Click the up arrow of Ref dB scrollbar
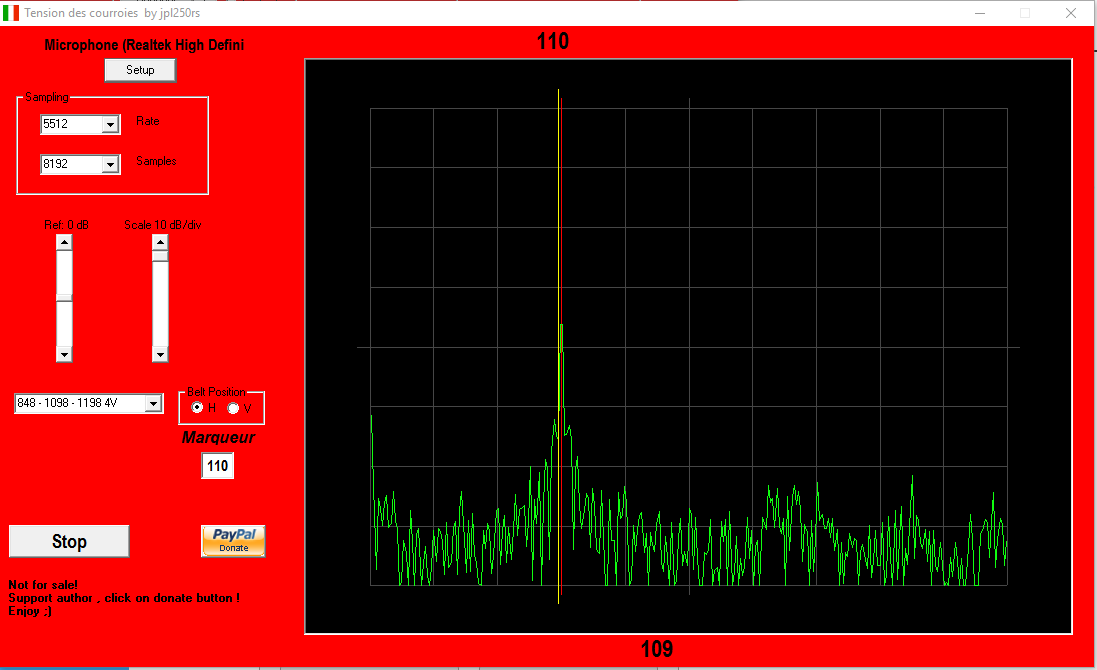This screenshot has width=1097, height=670. [x=64, y=242]
